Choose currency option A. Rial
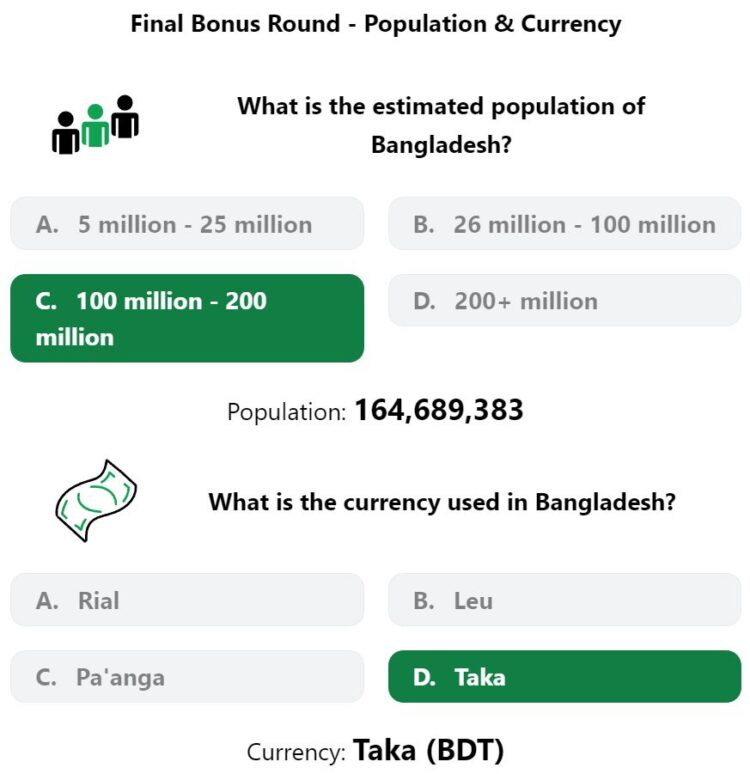The image size is (750, 774). [187, 600]
